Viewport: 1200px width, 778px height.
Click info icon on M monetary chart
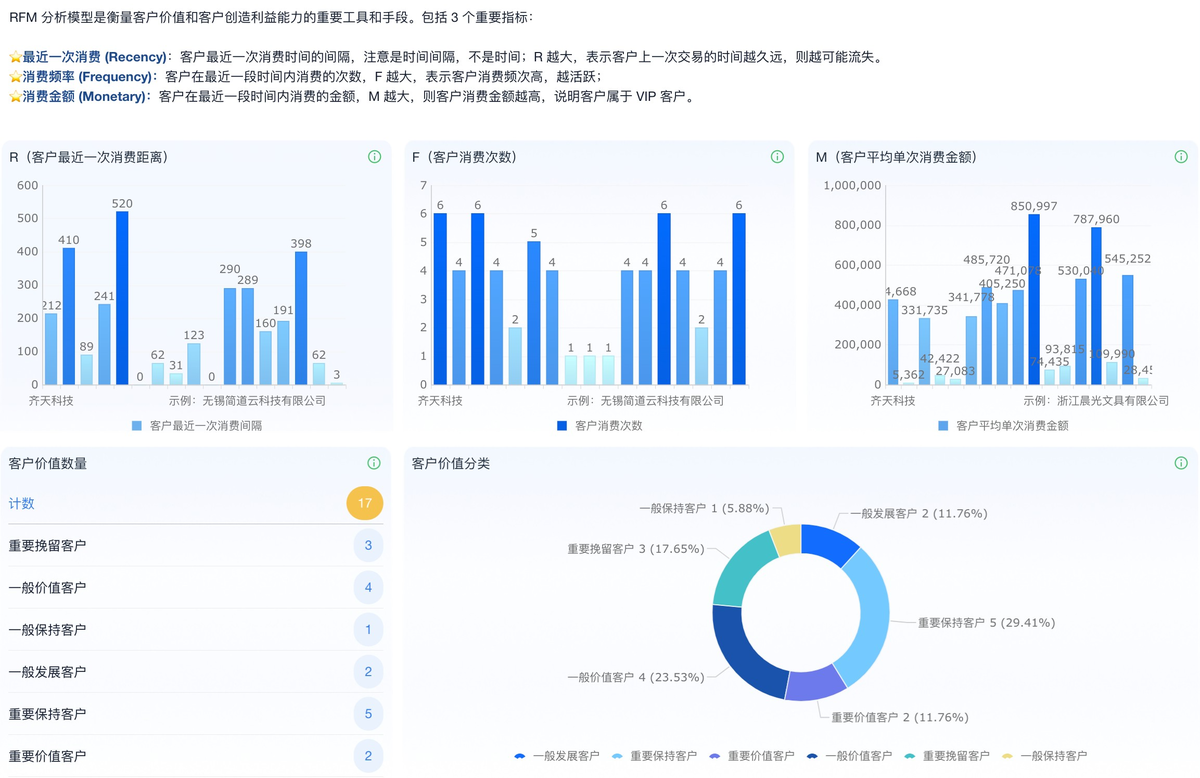(x=1181, y=157)
